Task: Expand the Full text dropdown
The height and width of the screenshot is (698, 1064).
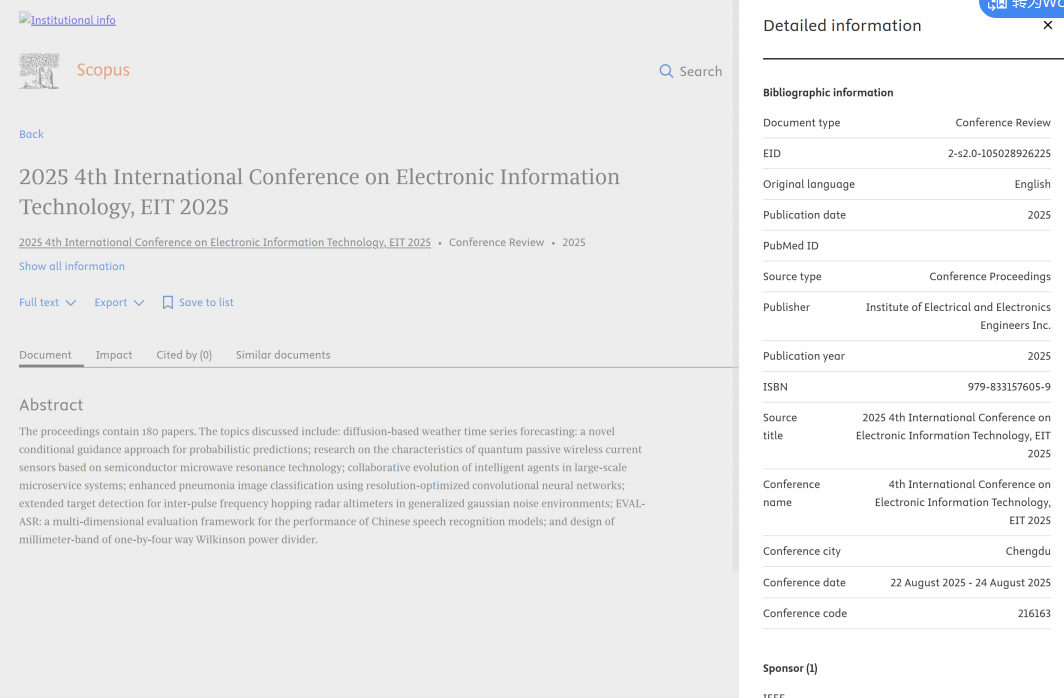Action: (x=47, y=302)
